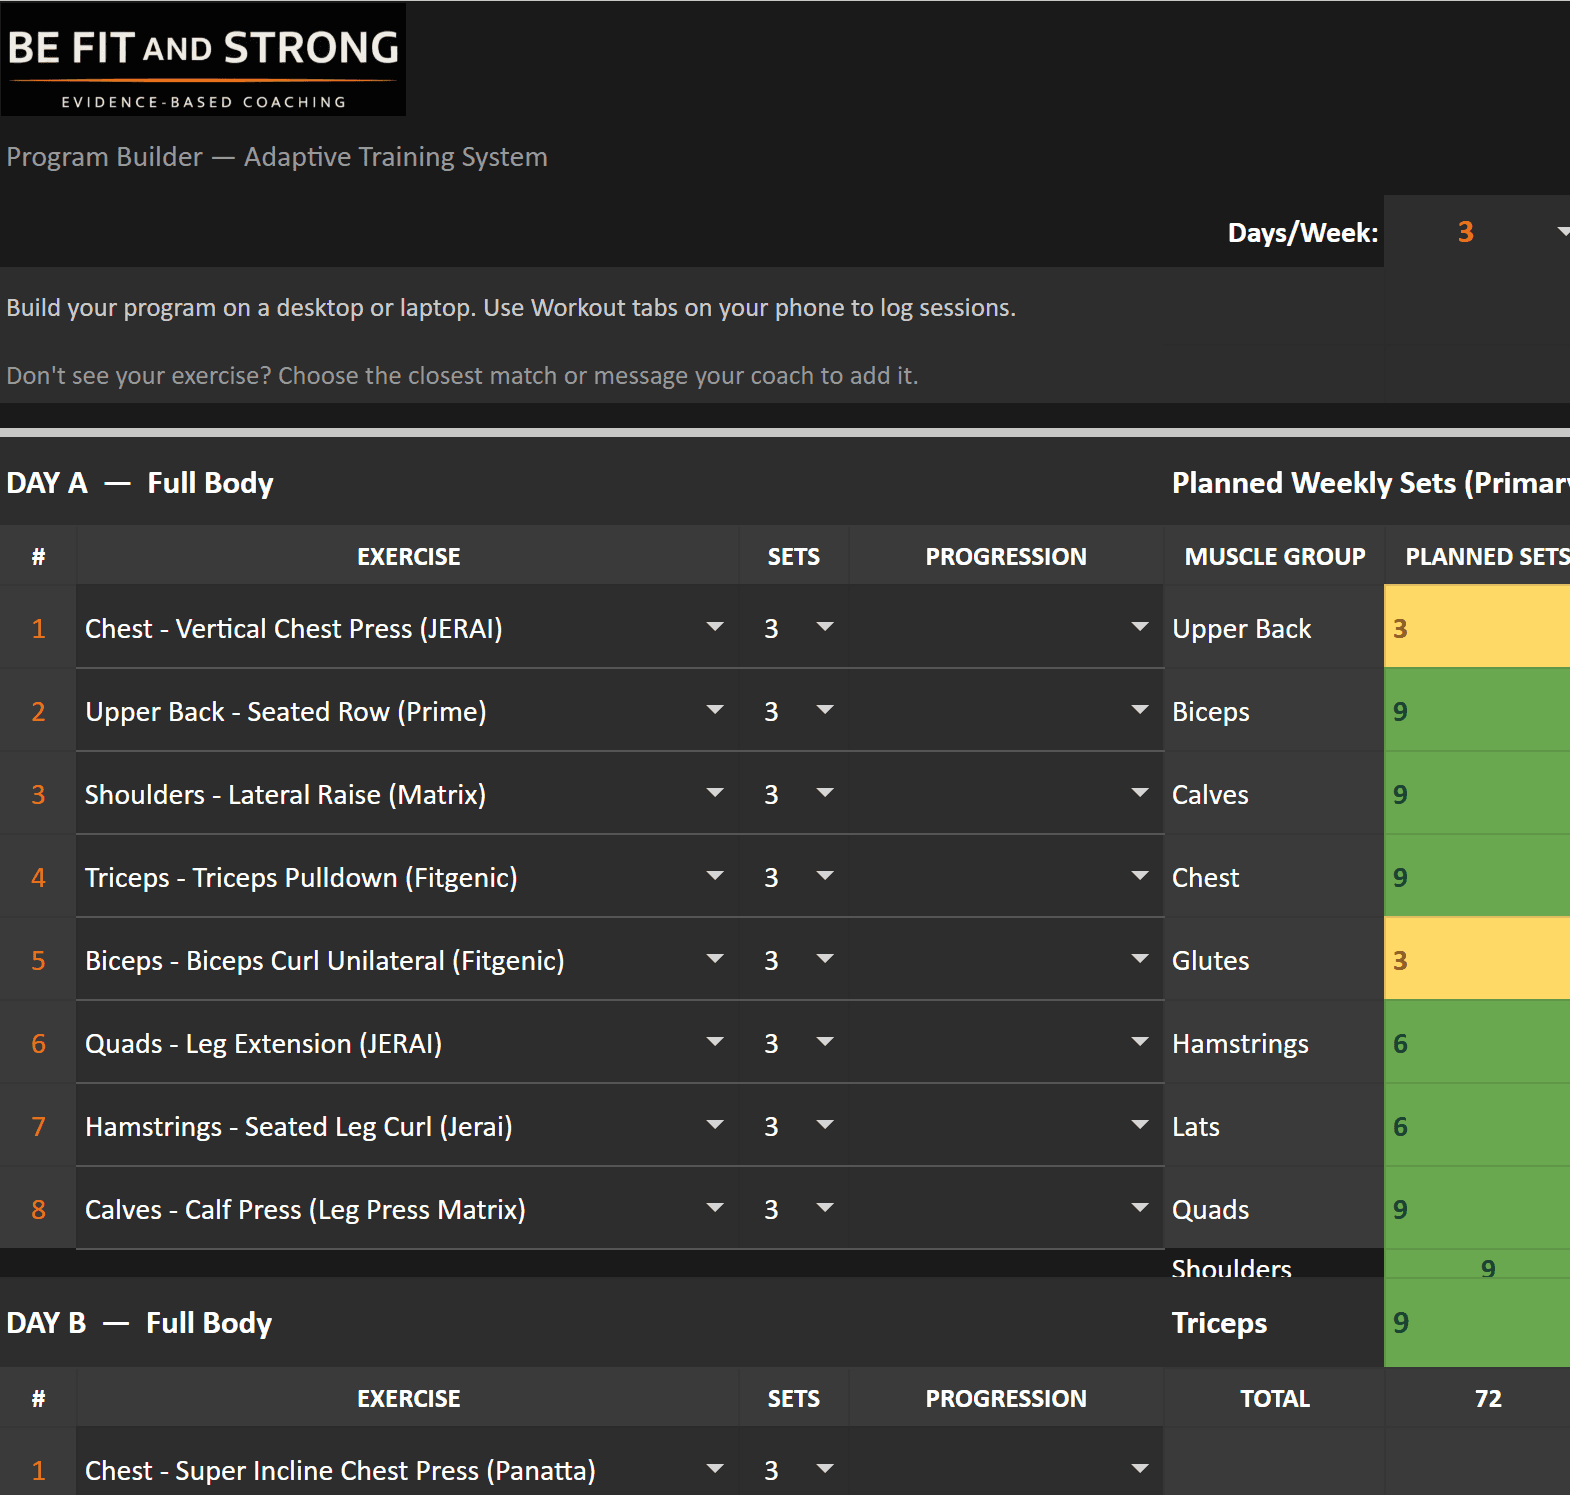Click the yellow Upper Back planned sets cell

pos(1476,628)
